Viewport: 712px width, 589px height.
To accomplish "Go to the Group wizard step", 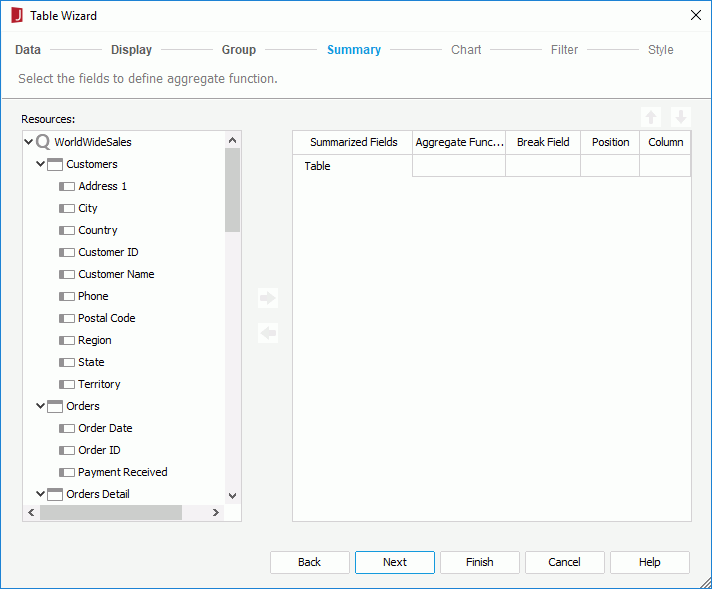I will (x=239, y=49).
